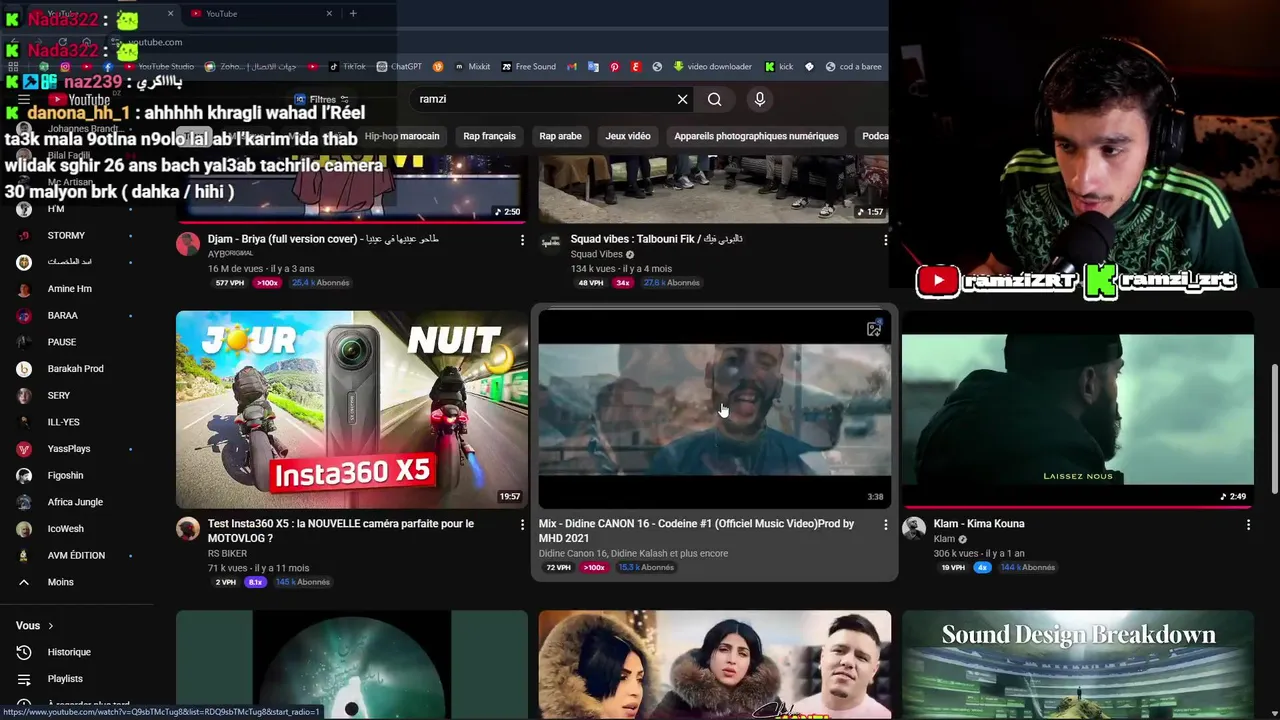
Task: Click the '577 VPH' badge under Djam video
Action: point(229,283)
